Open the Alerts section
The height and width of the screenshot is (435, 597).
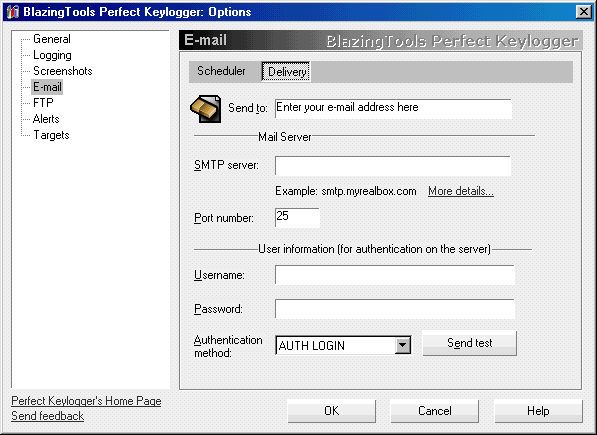[x=46, y=119]
